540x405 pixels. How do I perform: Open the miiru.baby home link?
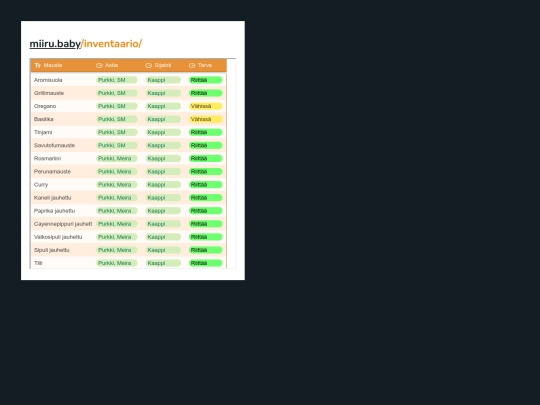tap(55, 44)
